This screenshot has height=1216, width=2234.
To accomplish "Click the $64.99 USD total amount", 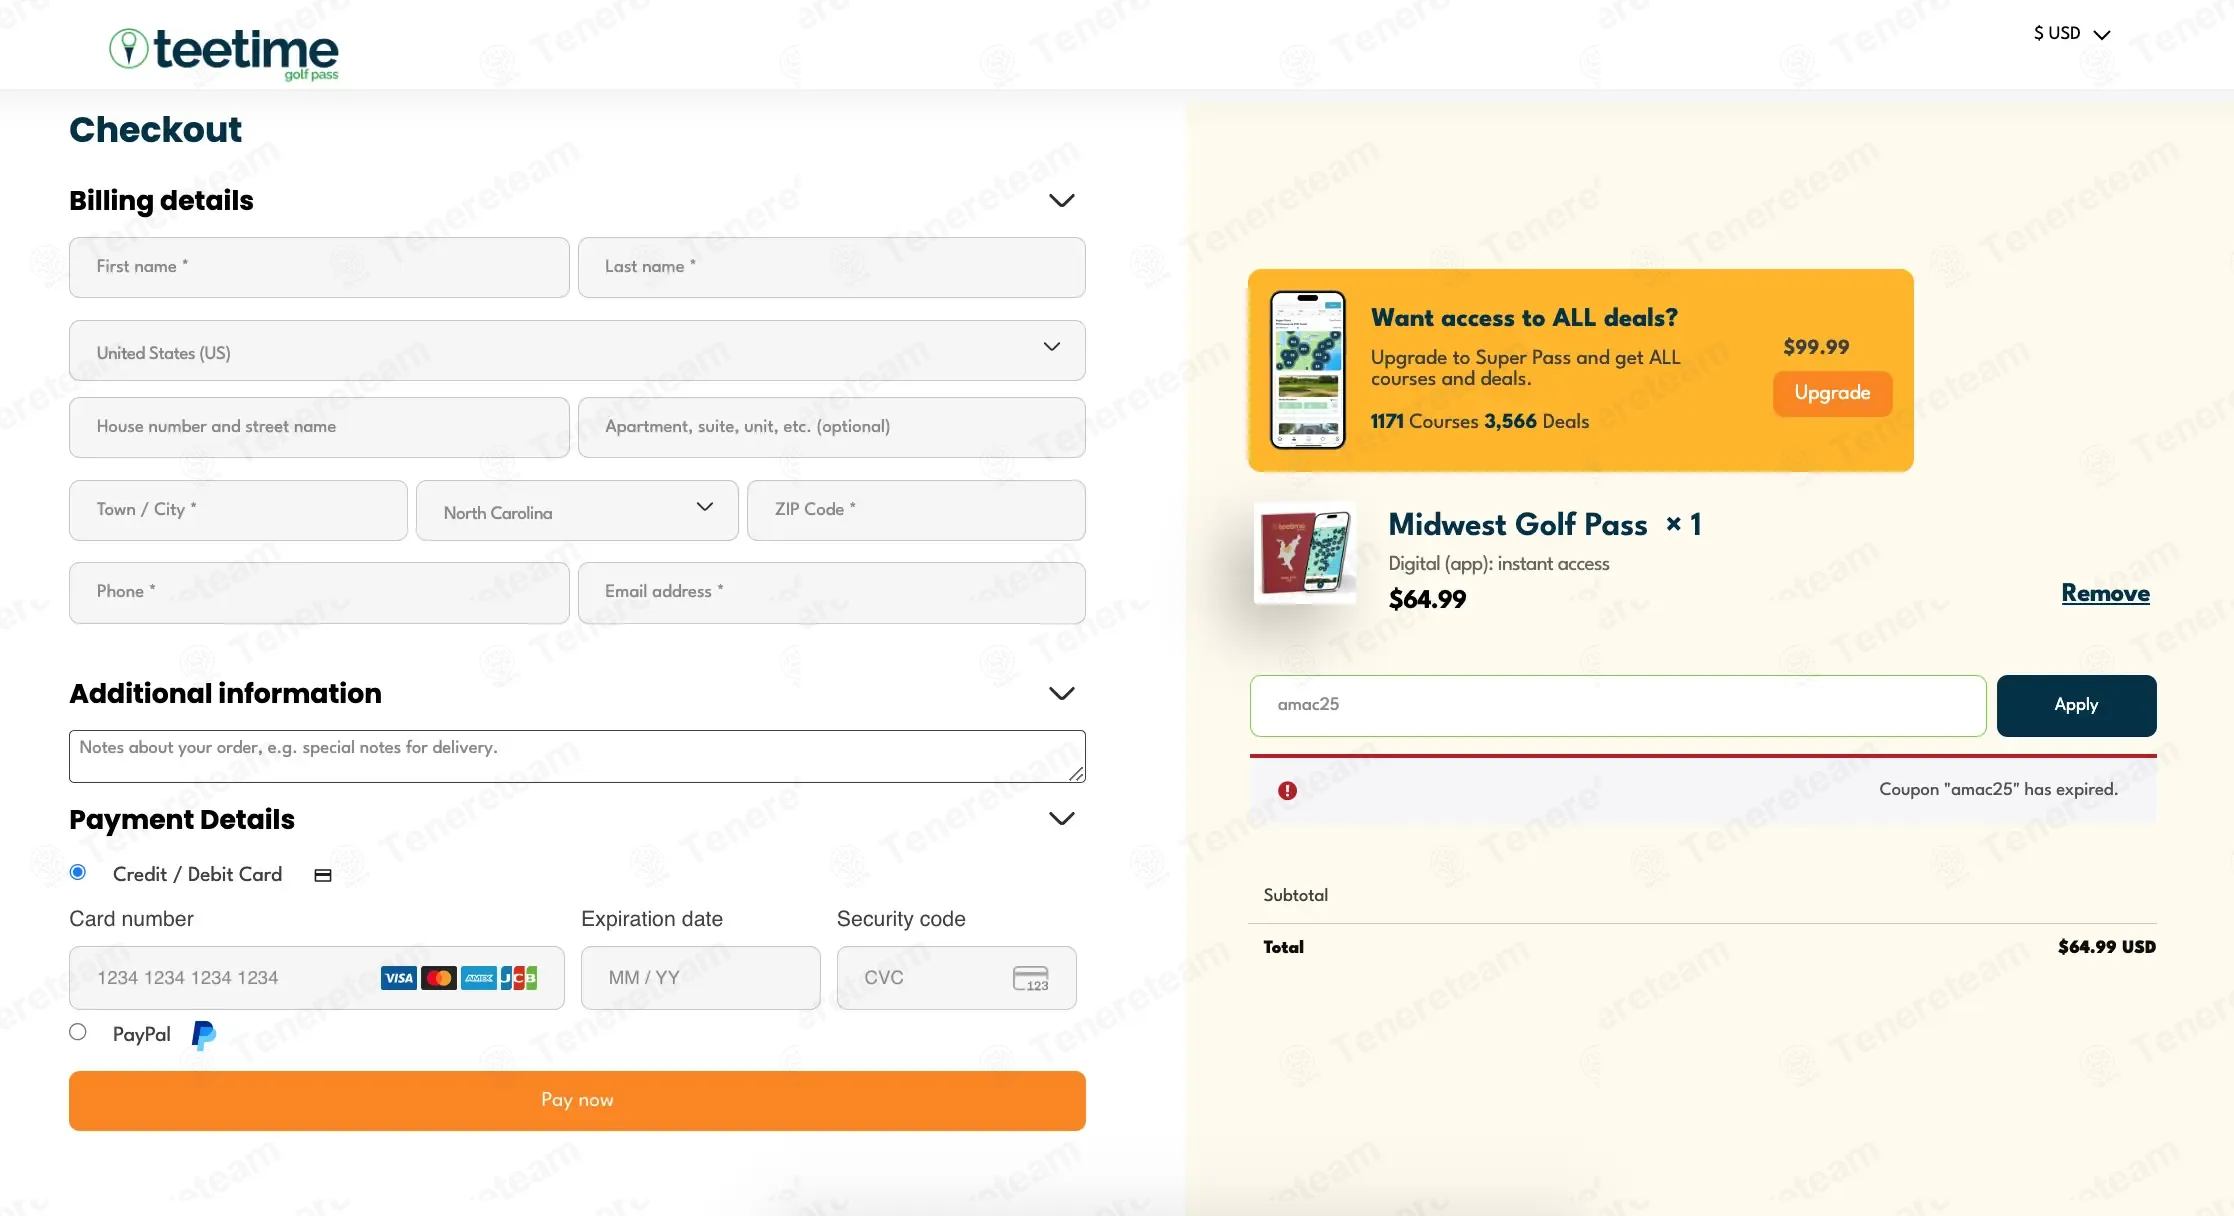I will [x=2106, y=947].
